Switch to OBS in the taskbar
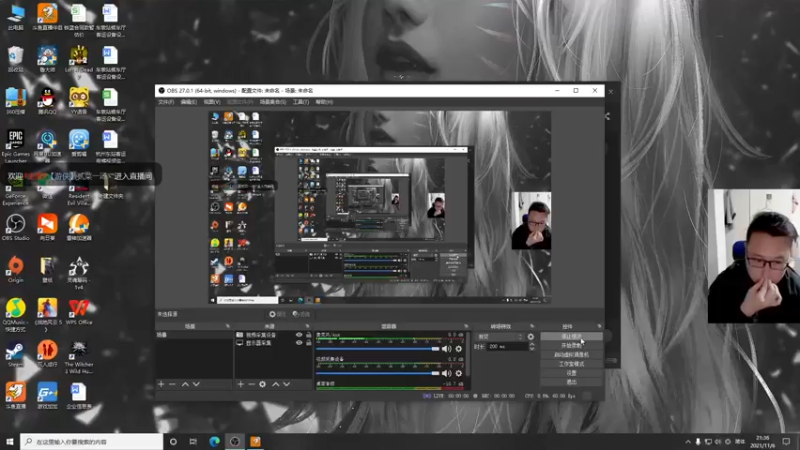800x450 pixels. pyautogui.click(x=235, y=441)
